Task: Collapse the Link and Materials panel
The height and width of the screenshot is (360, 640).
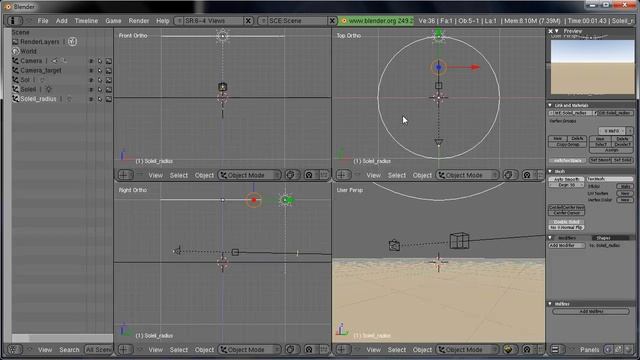Action: [550, 105]
